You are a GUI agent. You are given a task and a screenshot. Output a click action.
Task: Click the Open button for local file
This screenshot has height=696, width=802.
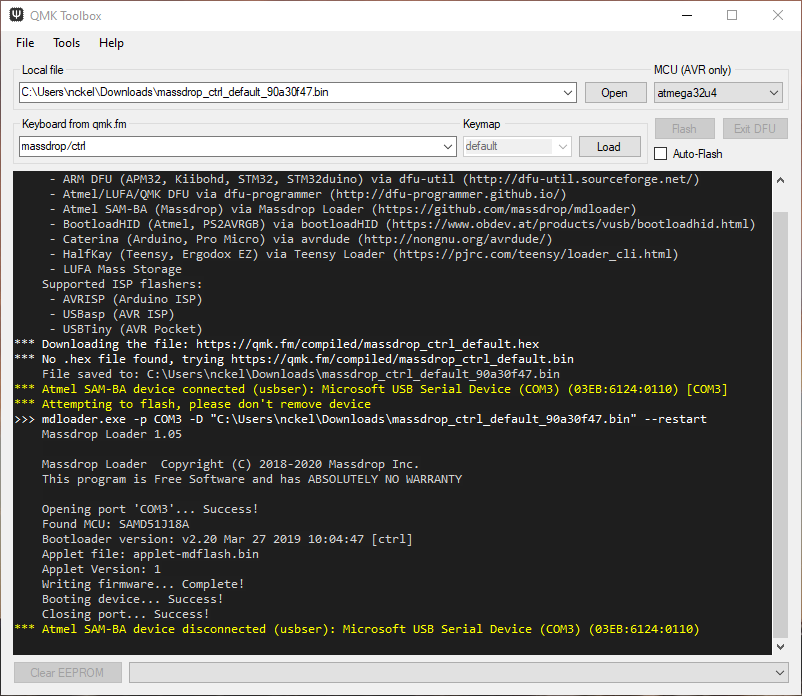coord(615,93)
